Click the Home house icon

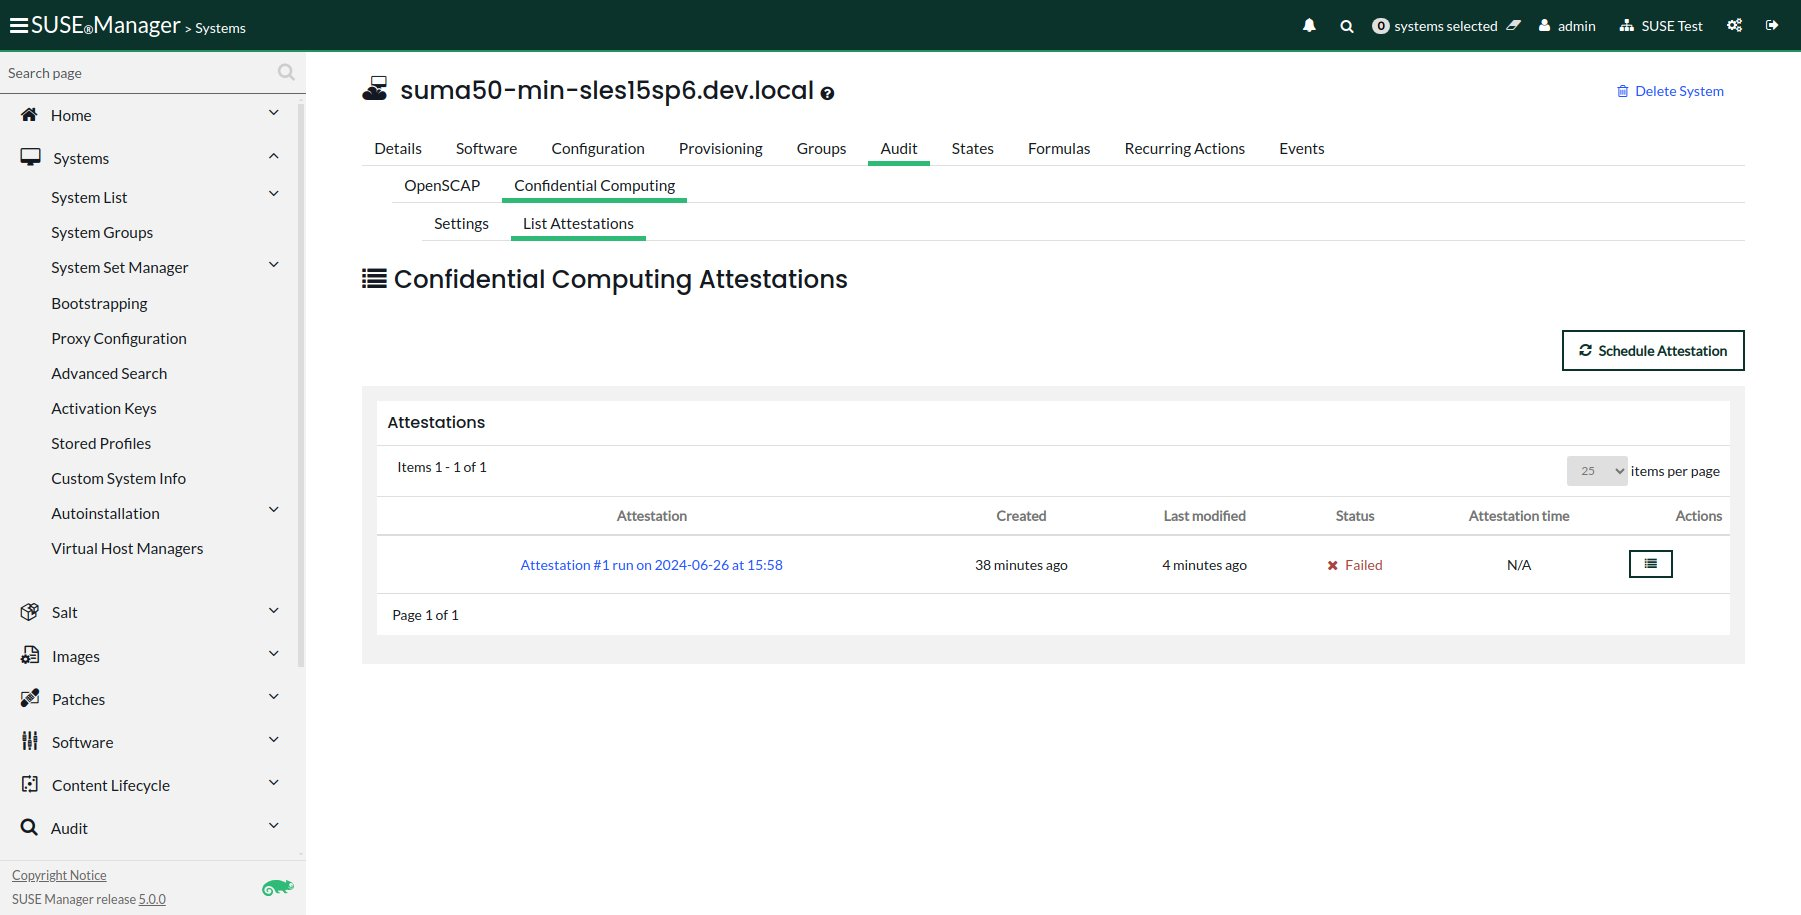[29, 115]
